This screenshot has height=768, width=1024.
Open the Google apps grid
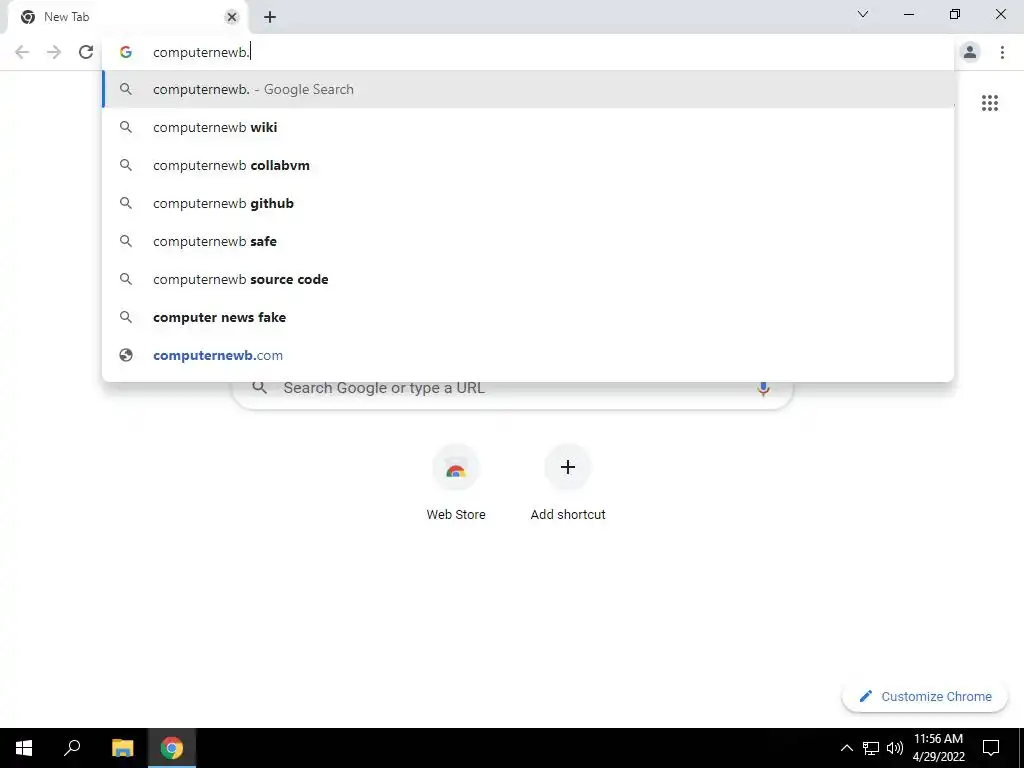(989, 103)
